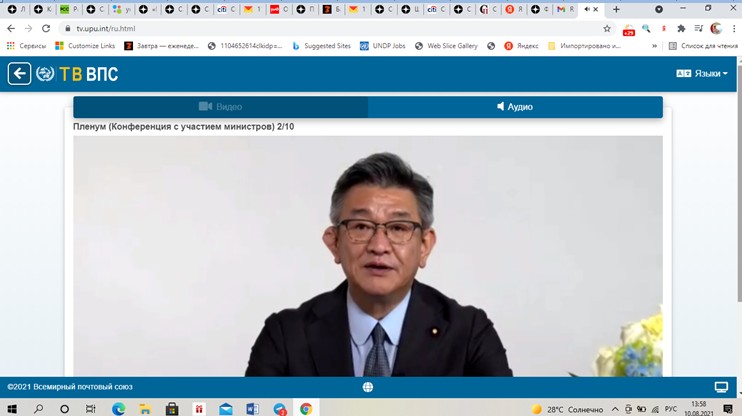The image size is (742, 416).
Task: Open the Customize Links bookmark
Action: click(x=85, y=46)
